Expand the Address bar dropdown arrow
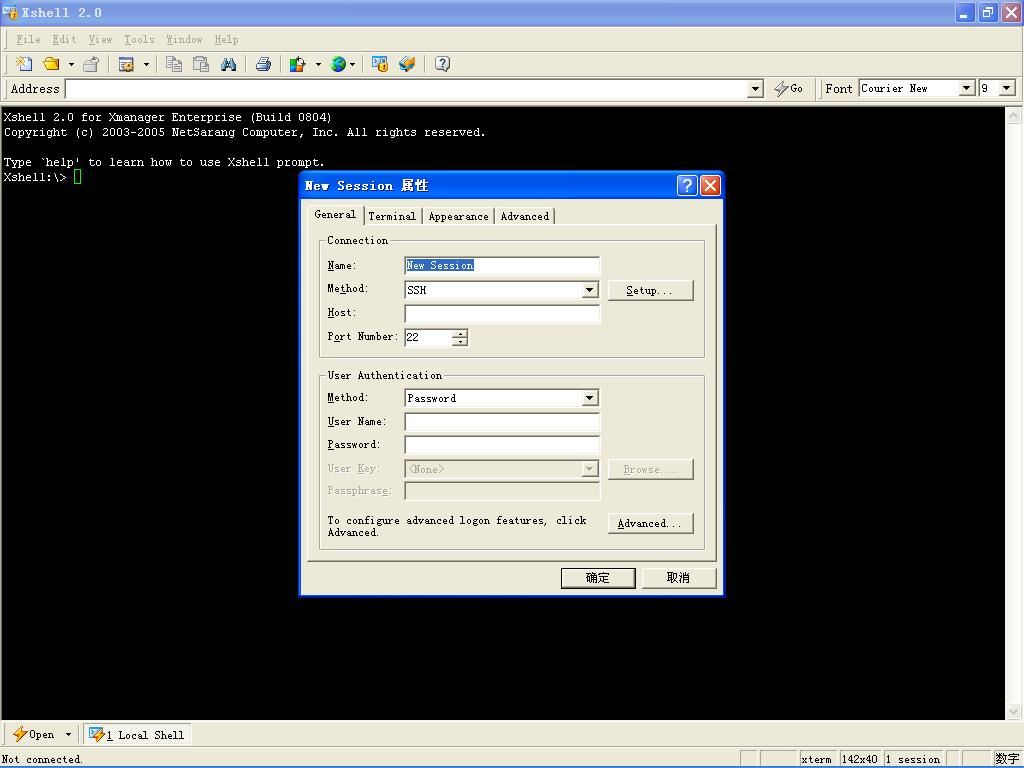1024x768 pixels. coord(755,89)
